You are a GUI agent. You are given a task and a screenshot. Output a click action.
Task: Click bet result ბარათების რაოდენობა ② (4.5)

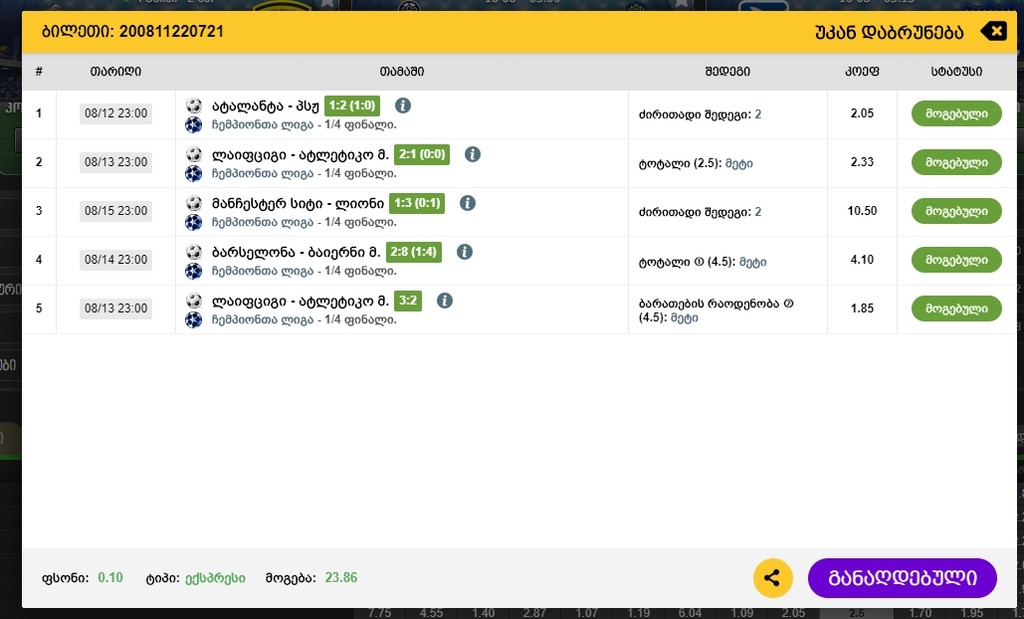(x=716, y=311)
